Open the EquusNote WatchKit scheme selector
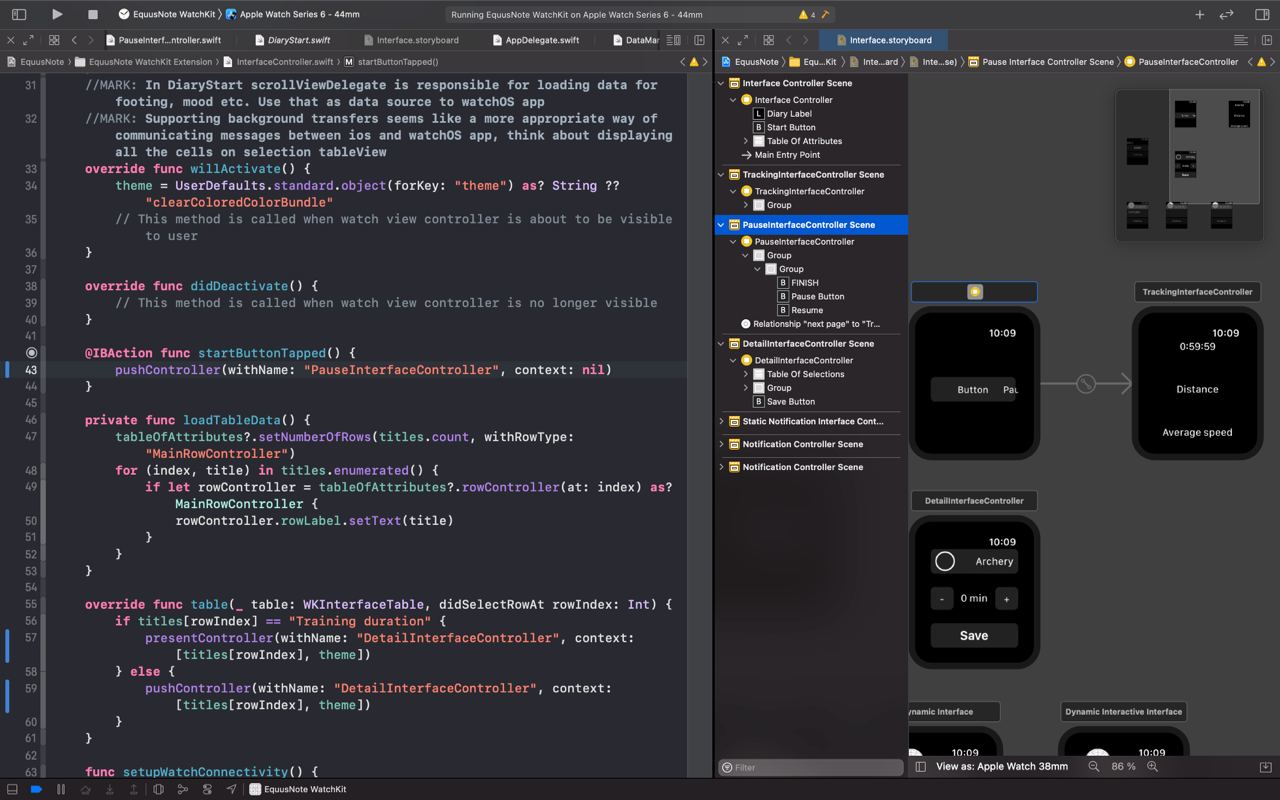This screenshot has height=800, width=1280. [166, 14]
